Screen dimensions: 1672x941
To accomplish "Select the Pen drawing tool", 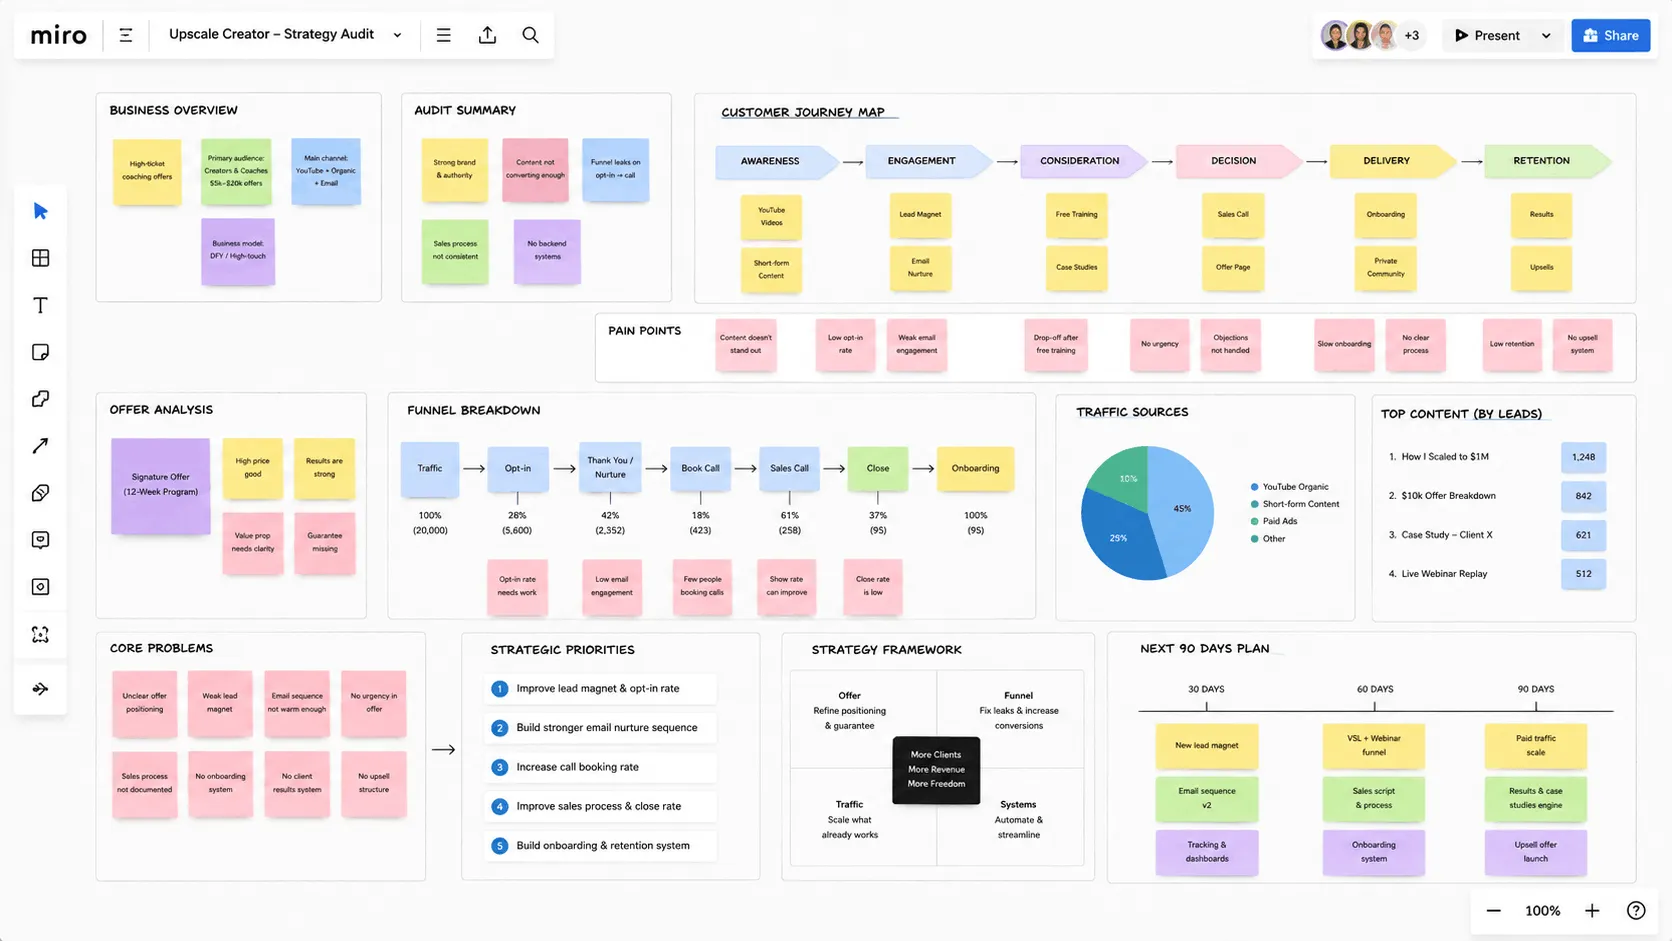I will coord(40,493).
